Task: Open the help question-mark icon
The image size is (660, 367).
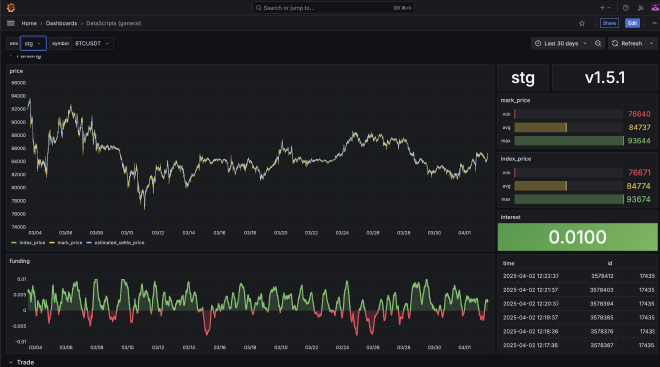Action: [626, 8]
